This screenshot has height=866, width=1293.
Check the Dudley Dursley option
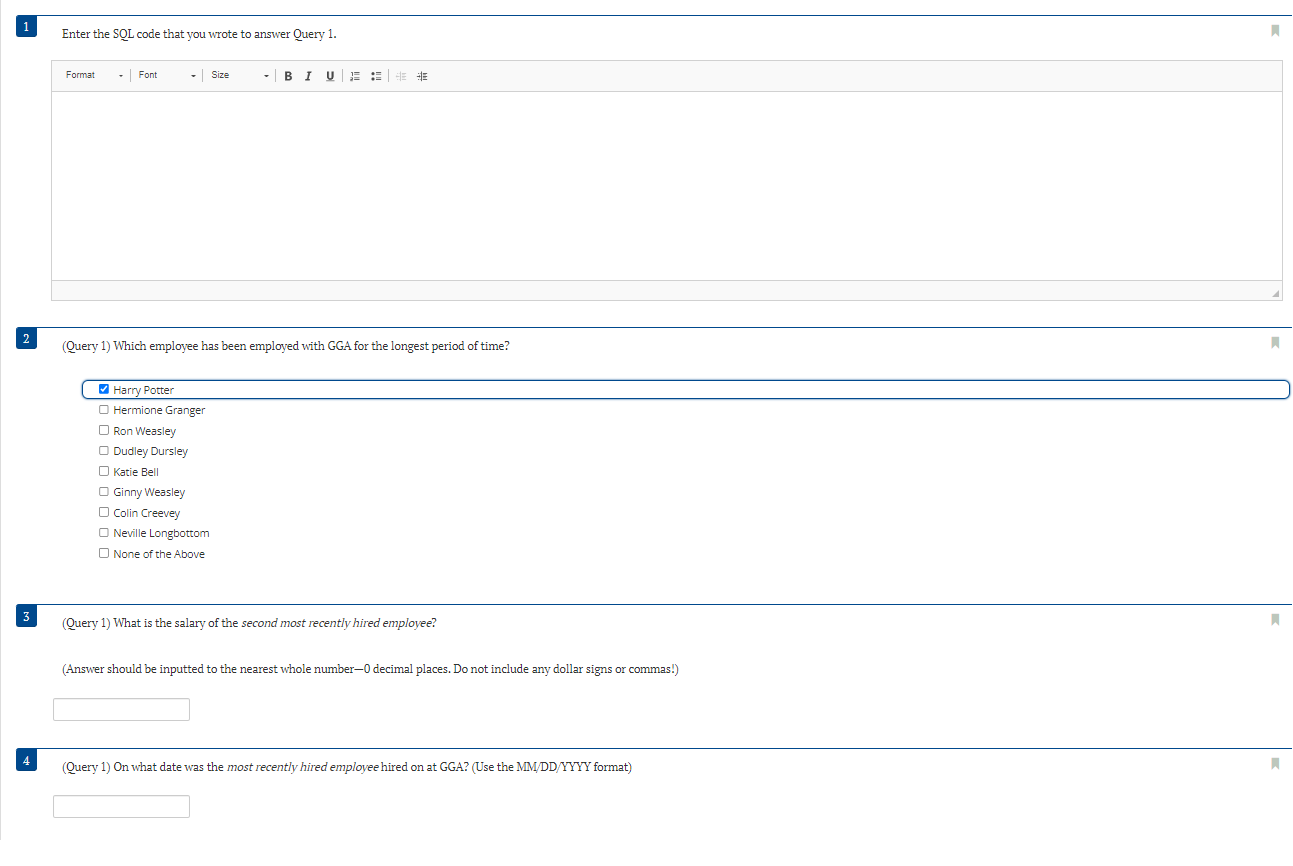click(104, 451)
